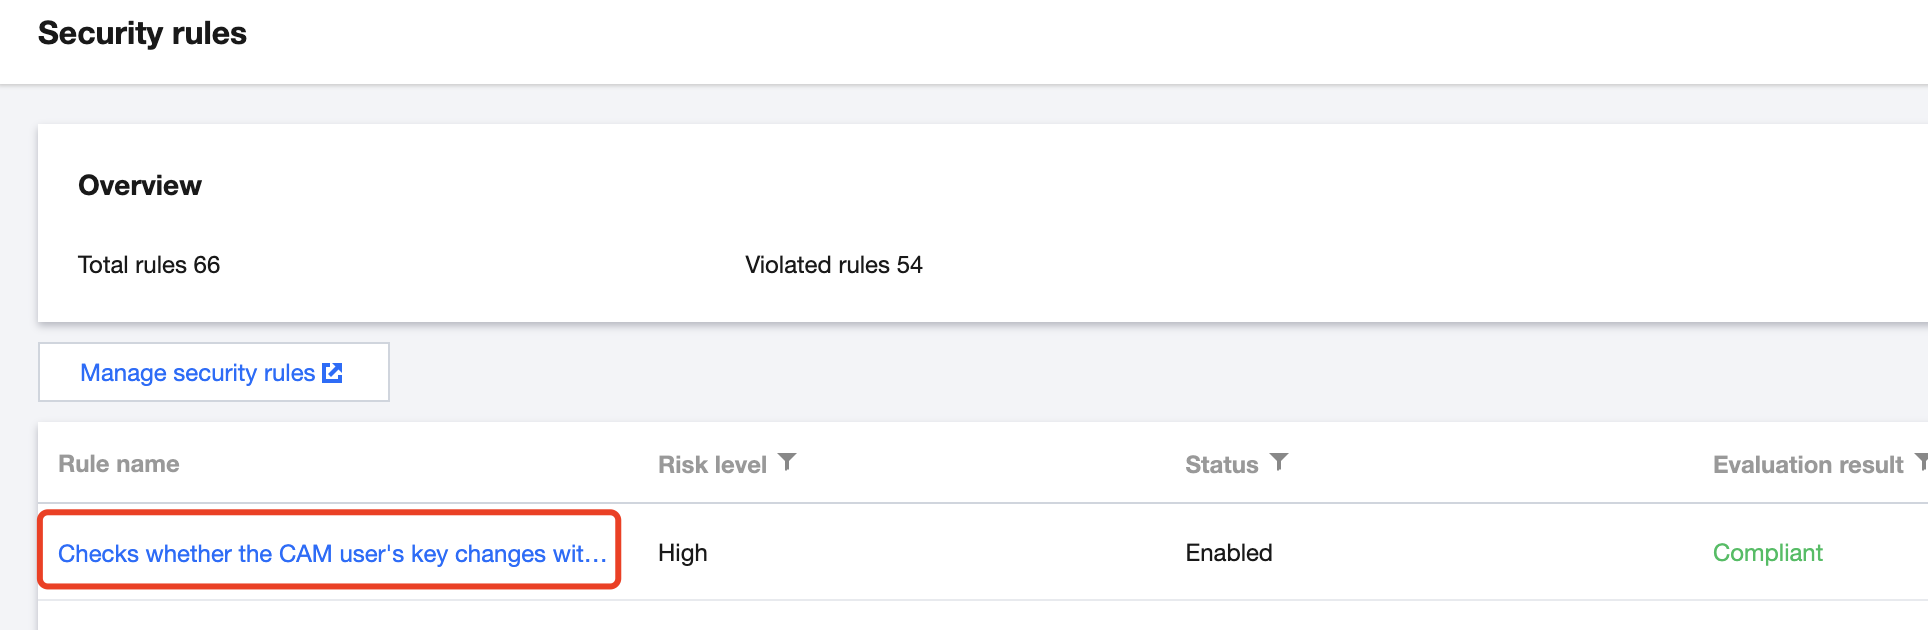Click the blank row below the CAM rule
The height and width of the screenshot is (630, 1928).
[x=900, y=616]
